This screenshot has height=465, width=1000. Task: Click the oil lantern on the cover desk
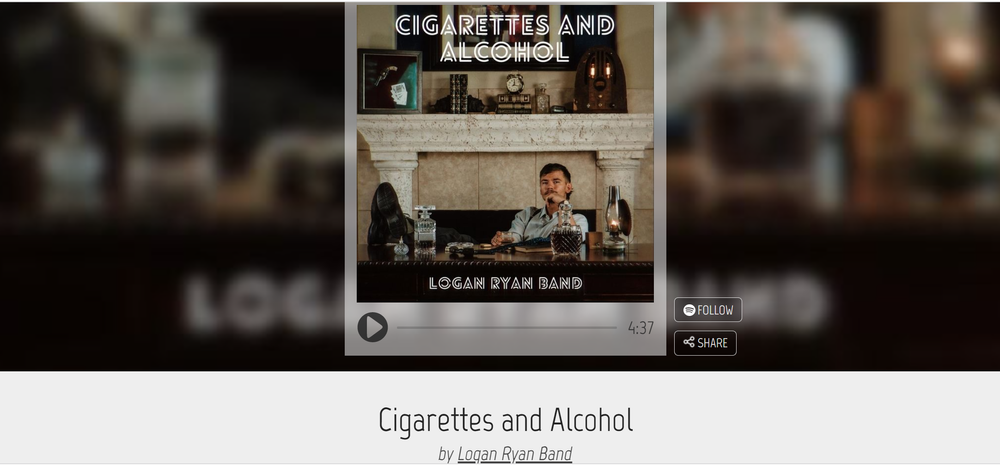615,217
